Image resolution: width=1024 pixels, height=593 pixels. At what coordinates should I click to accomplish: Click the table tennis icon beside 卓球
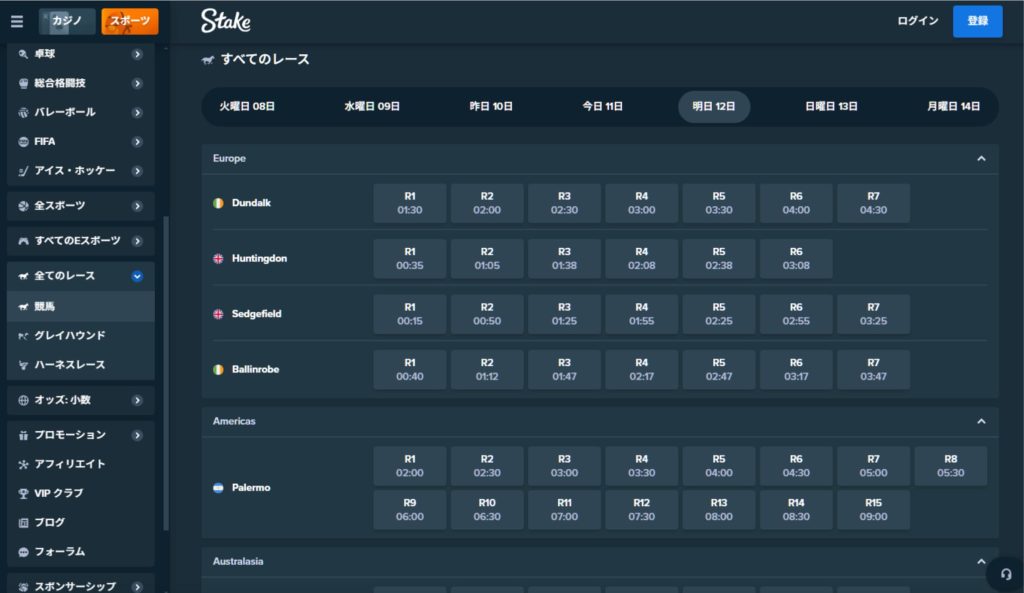coord(24,54)
